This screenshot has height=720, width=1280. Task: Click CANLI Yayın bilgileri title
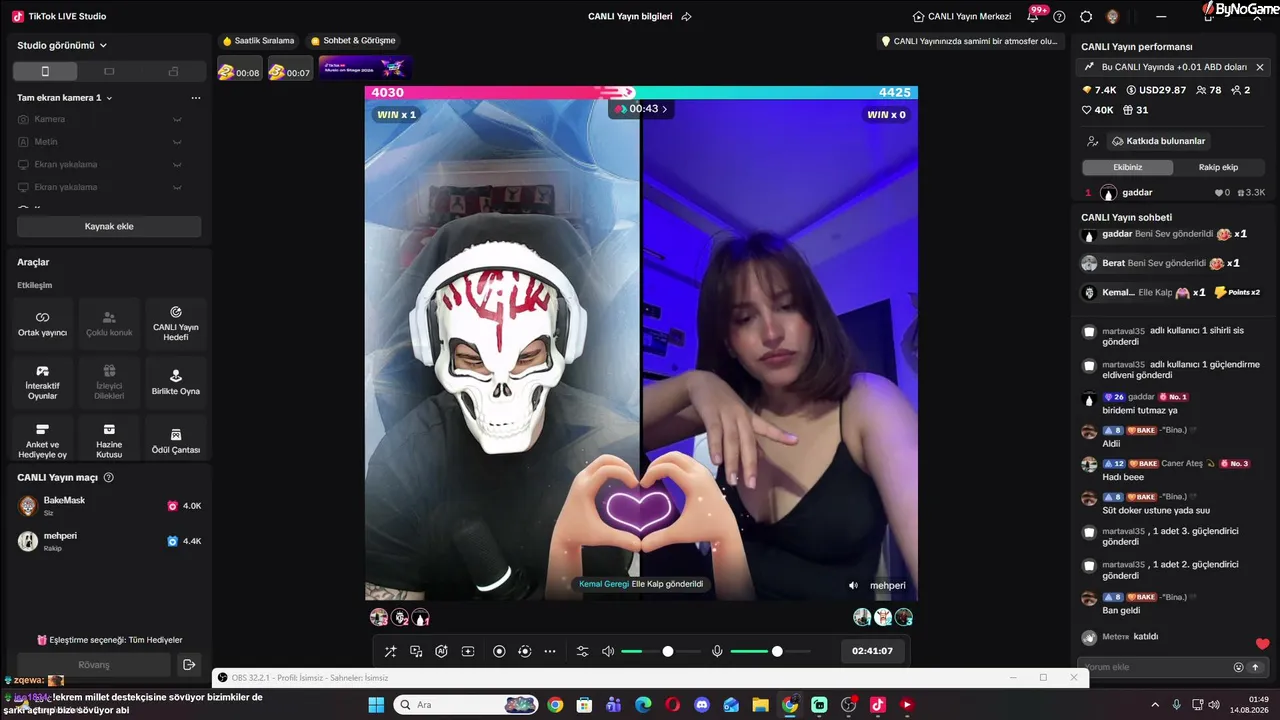630,16
